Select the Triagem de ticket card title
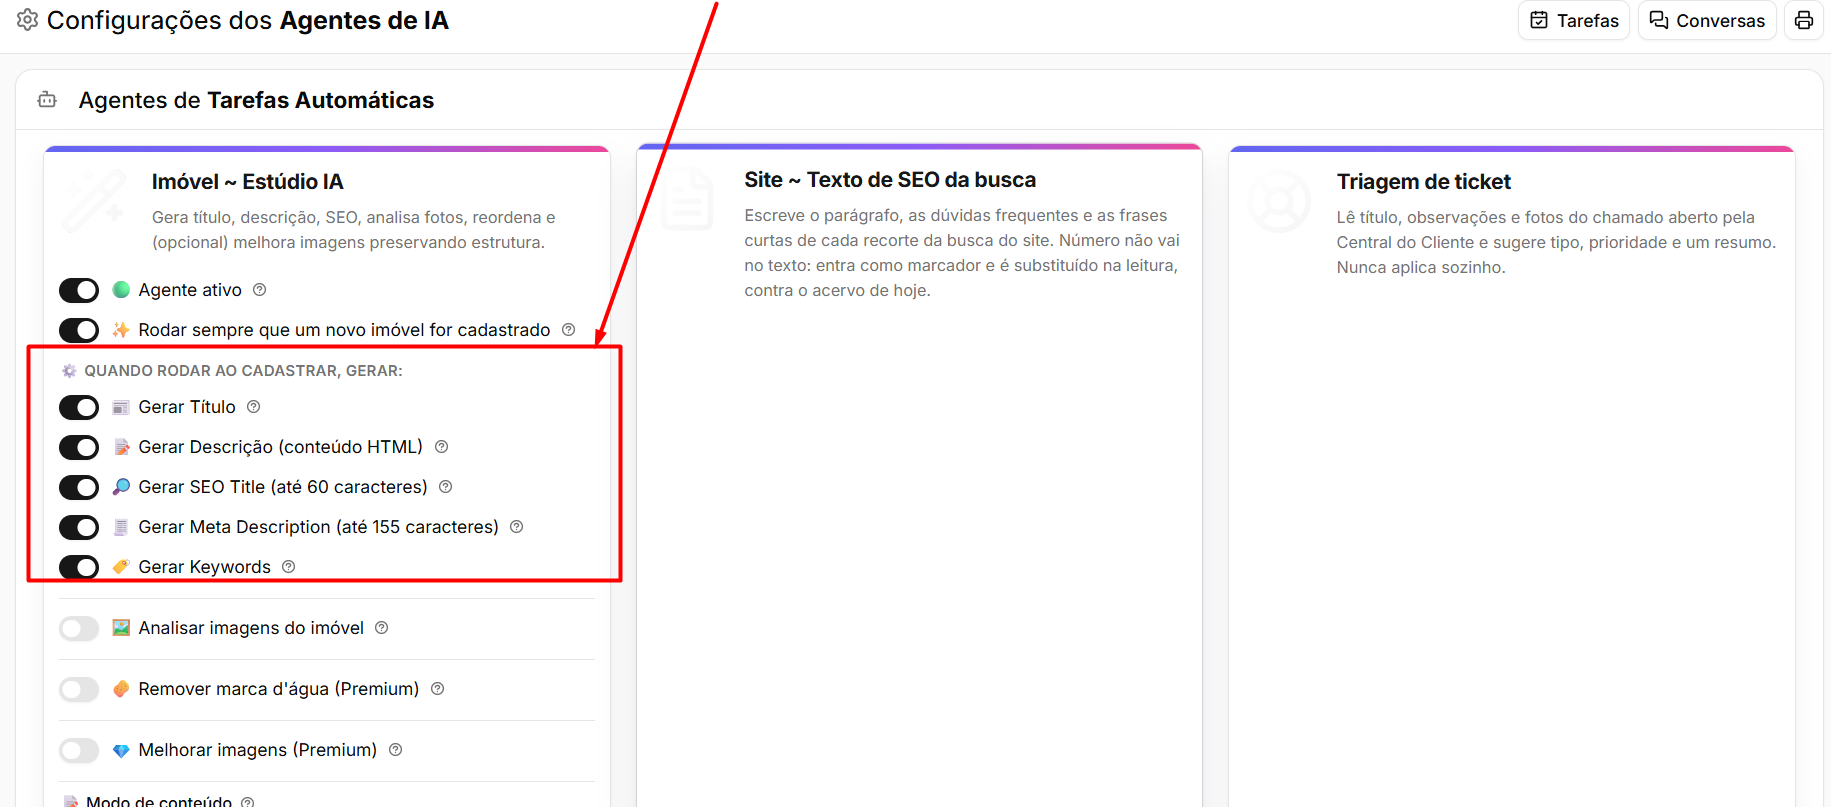Screen dimensions: 1831x807 [x=1424, y=182]
